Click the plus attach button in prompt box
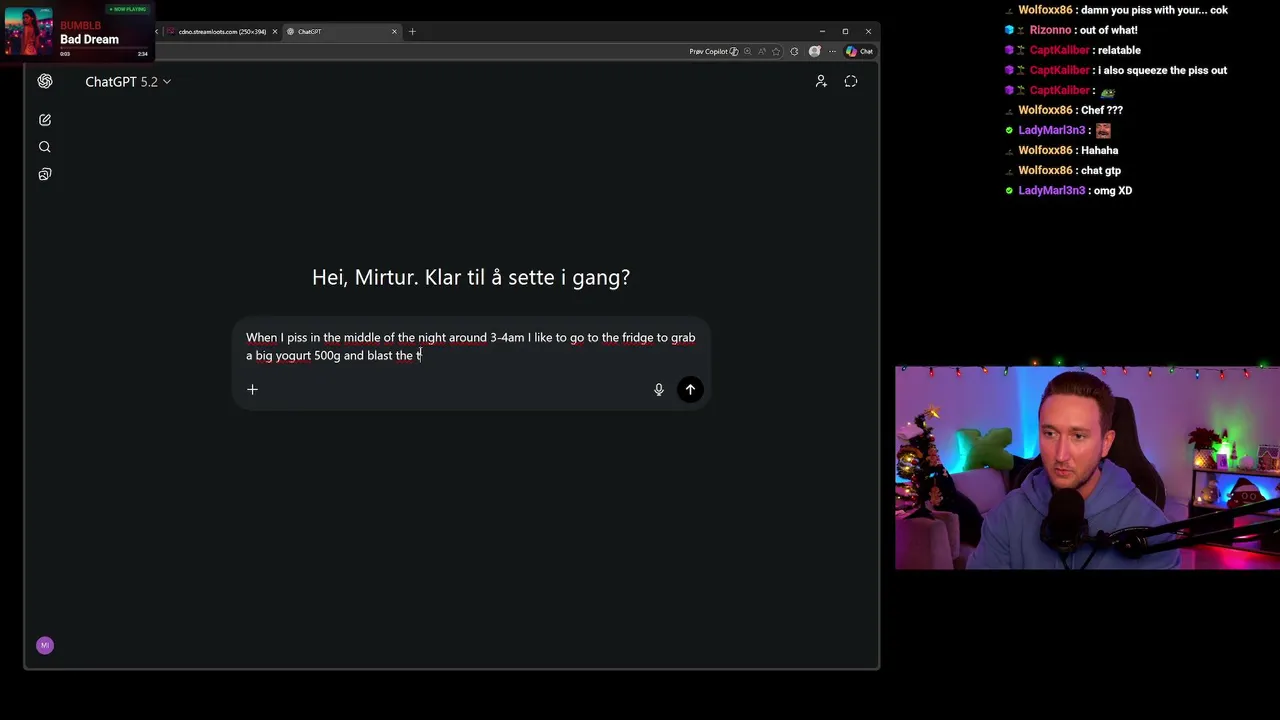Image resolution: width=1280 pixels, height=720 pixels. pyautogui.click(x=252, y=389)
